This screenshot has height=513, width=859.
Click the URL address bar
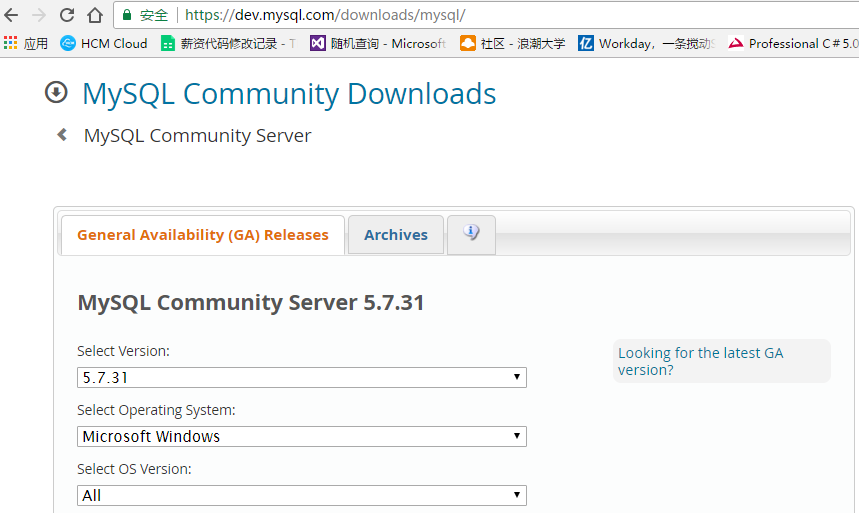488,15
